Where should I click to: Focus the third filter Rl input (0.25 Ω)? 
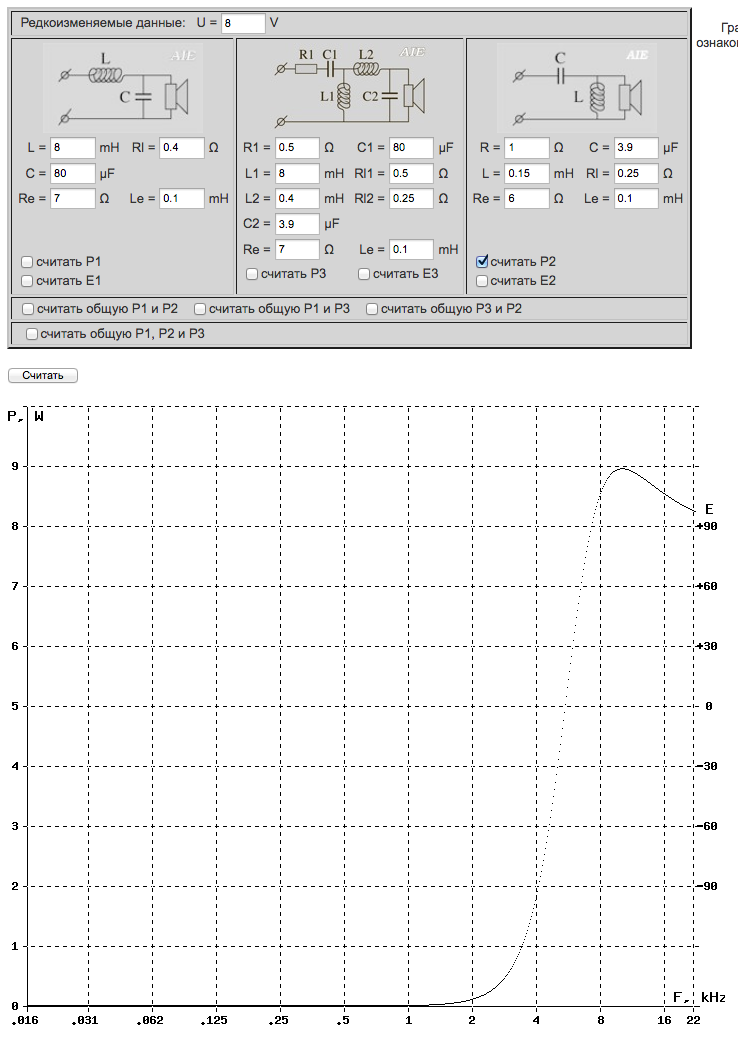click(x=636, y=173)
